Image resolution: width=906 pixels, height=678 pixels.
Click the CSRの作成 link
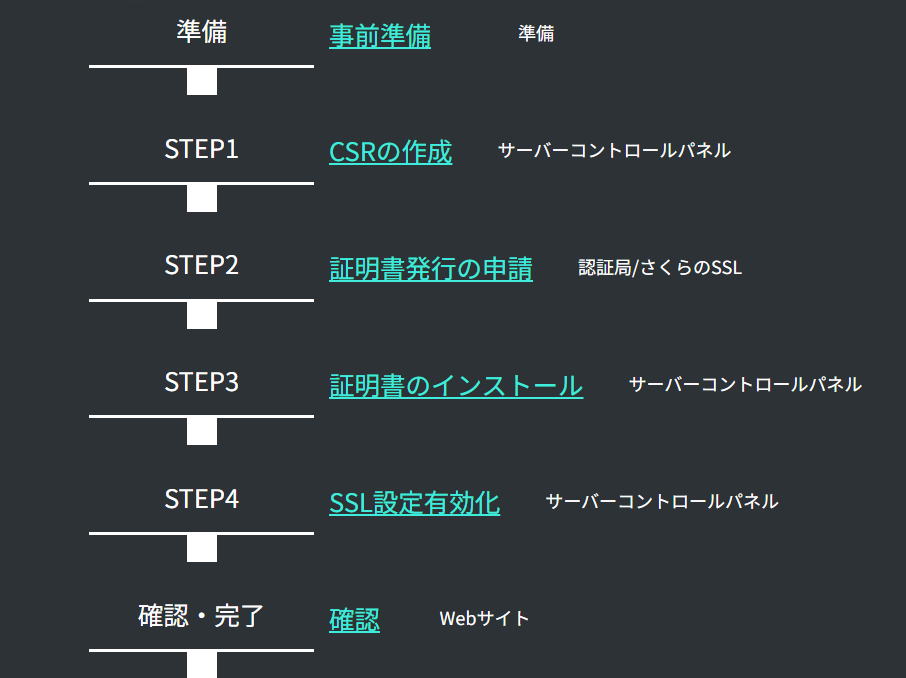click(390, 152)
